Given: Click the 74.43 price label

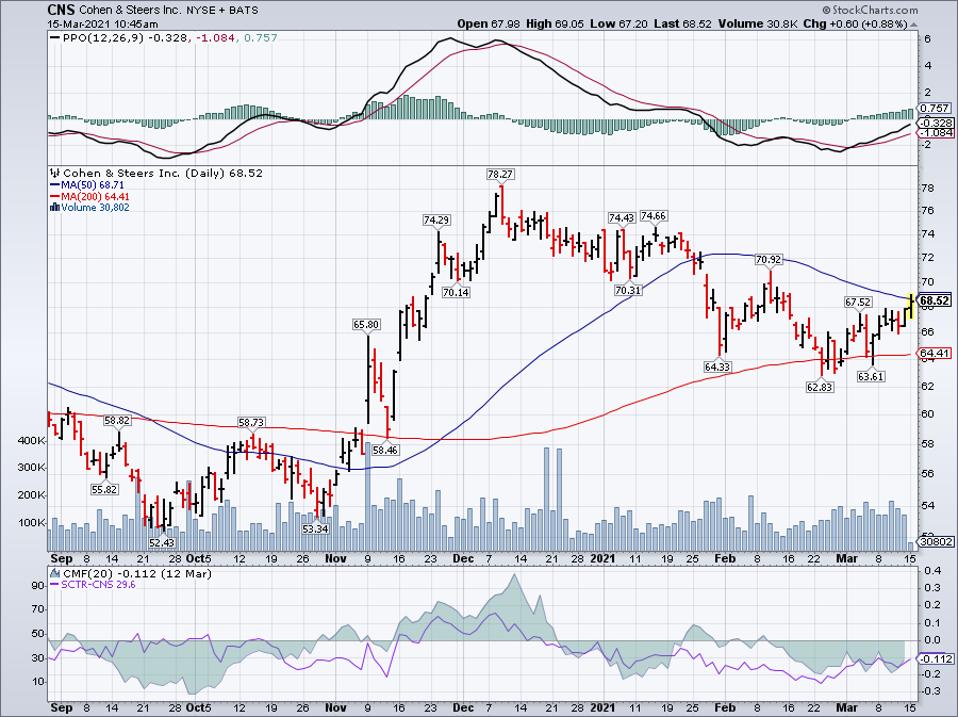Looking at the screenshot, I should 622,218.
